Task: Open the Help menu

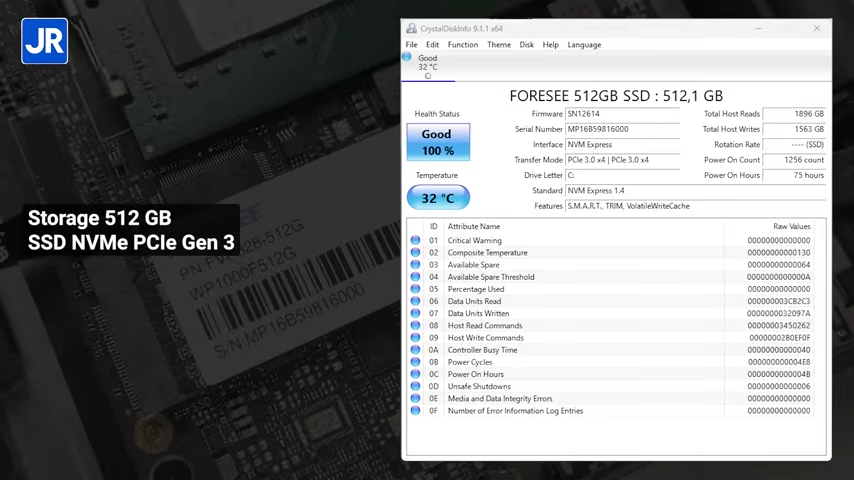Action: click(x=550, y=45)
